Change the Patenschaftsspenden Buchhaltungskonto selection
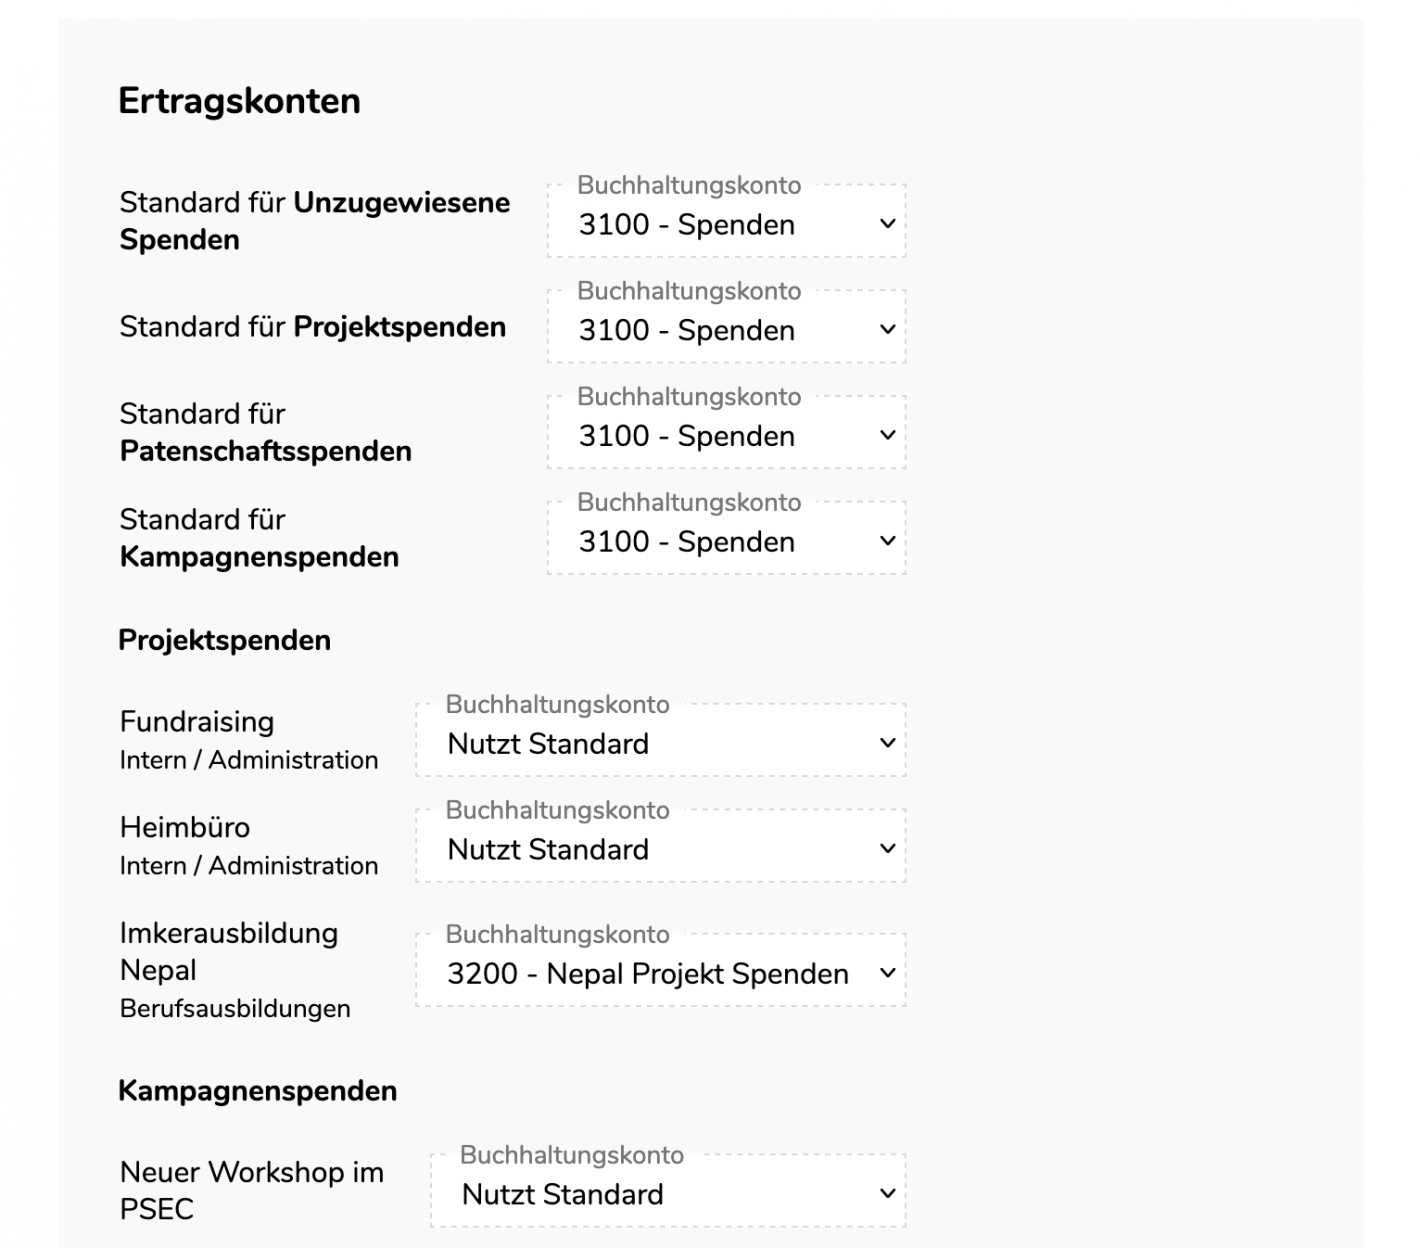Screen dimensions: 1420x1248 [727, 436]
